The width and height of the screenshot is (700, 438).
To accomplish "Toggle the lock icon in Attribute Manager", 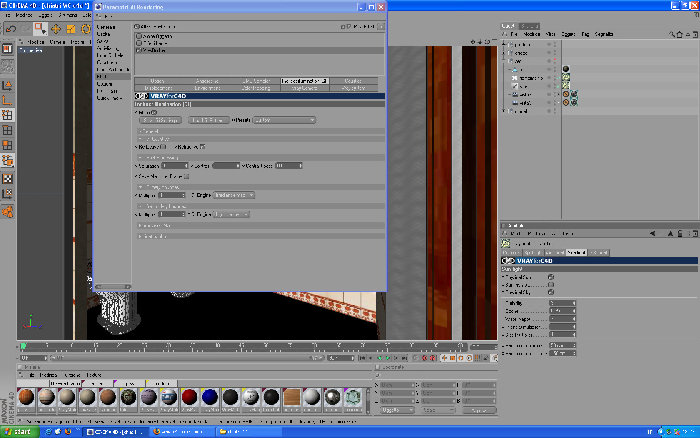I will click(x=680, y=234).
